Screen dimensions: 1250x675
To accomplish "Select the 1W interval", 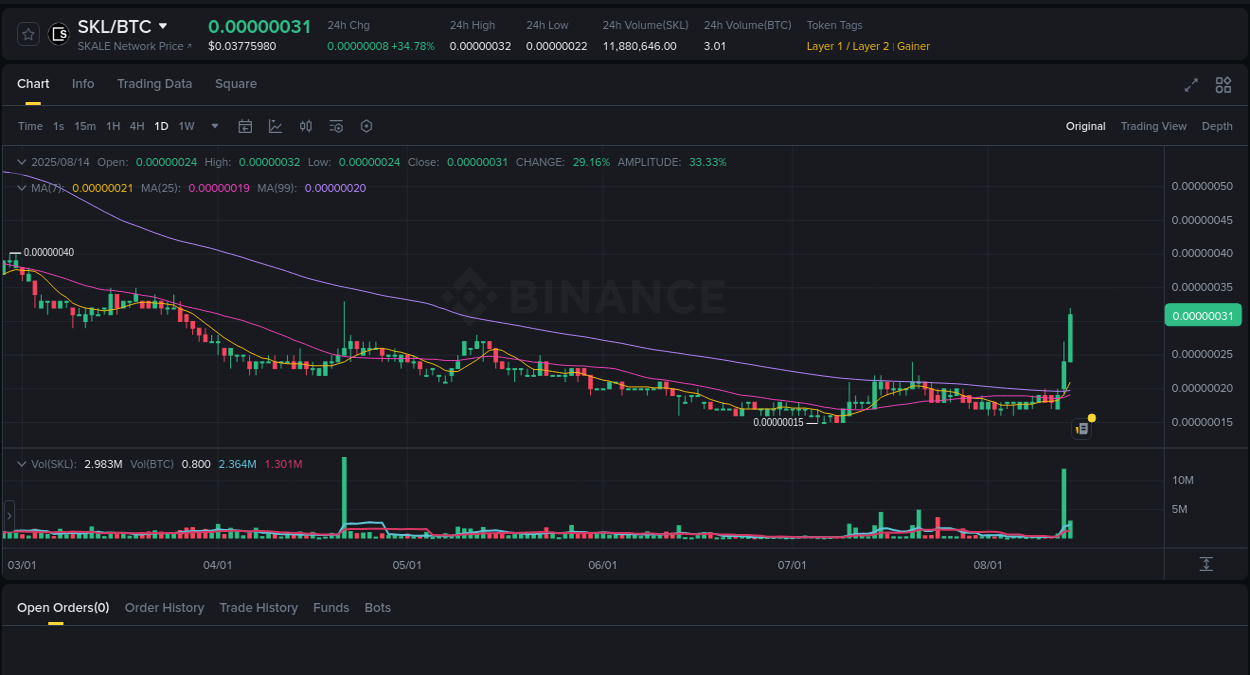I will (x=186, y=126).
